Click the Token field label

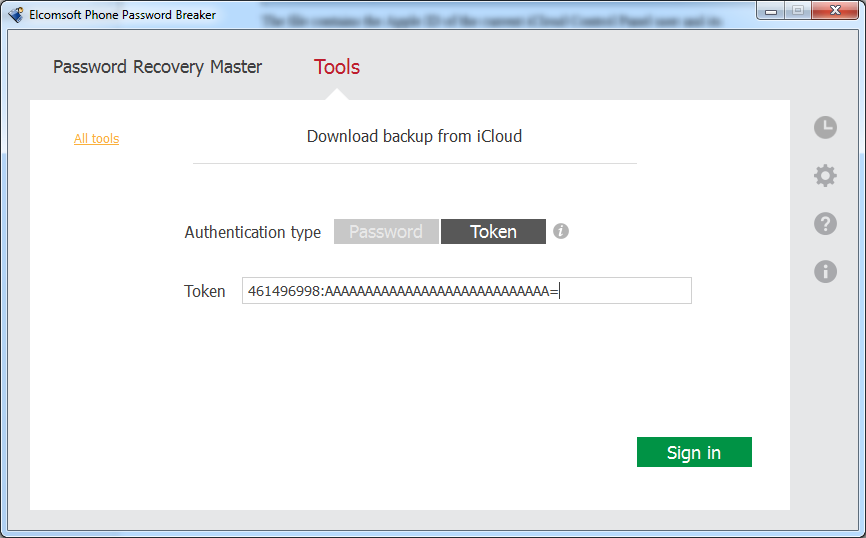(x=204, y=291)
